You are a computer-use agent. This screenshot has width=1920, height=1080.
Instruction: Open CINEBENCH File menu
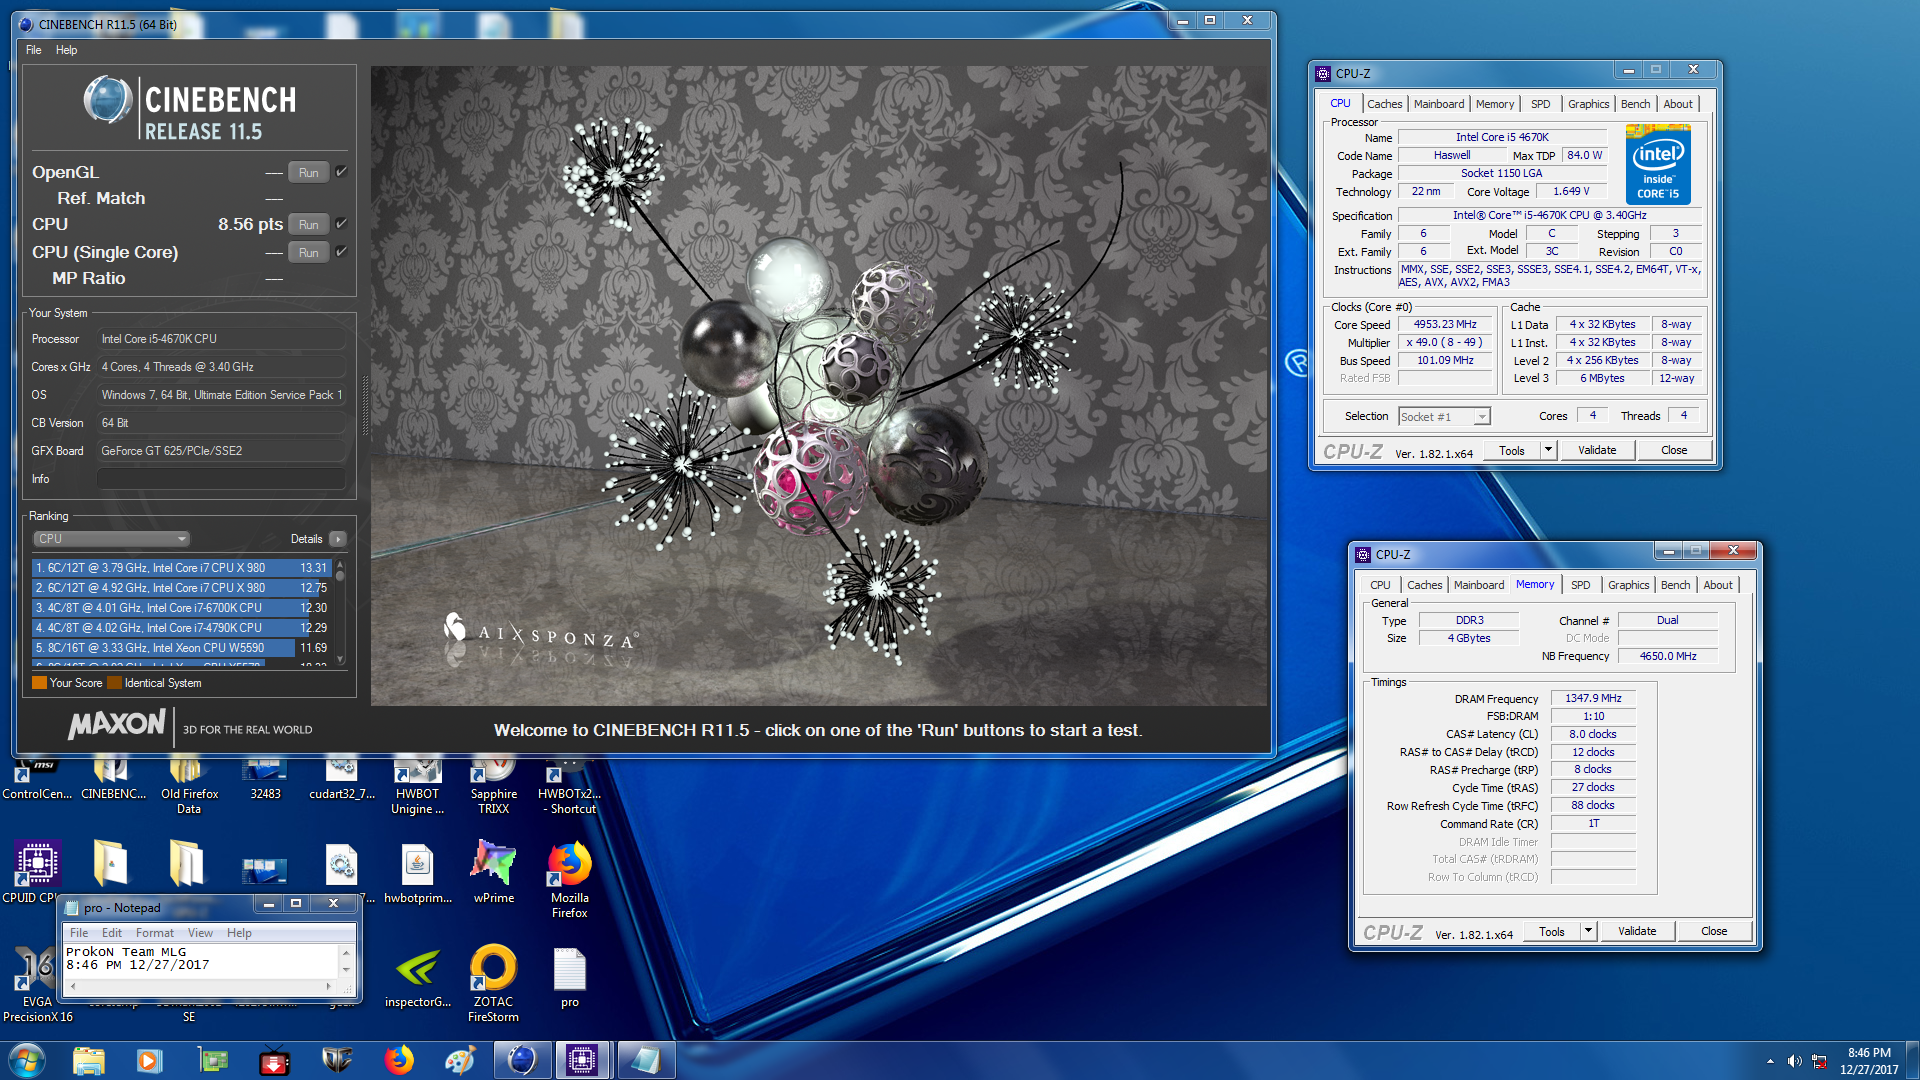(x=34, y=50)
